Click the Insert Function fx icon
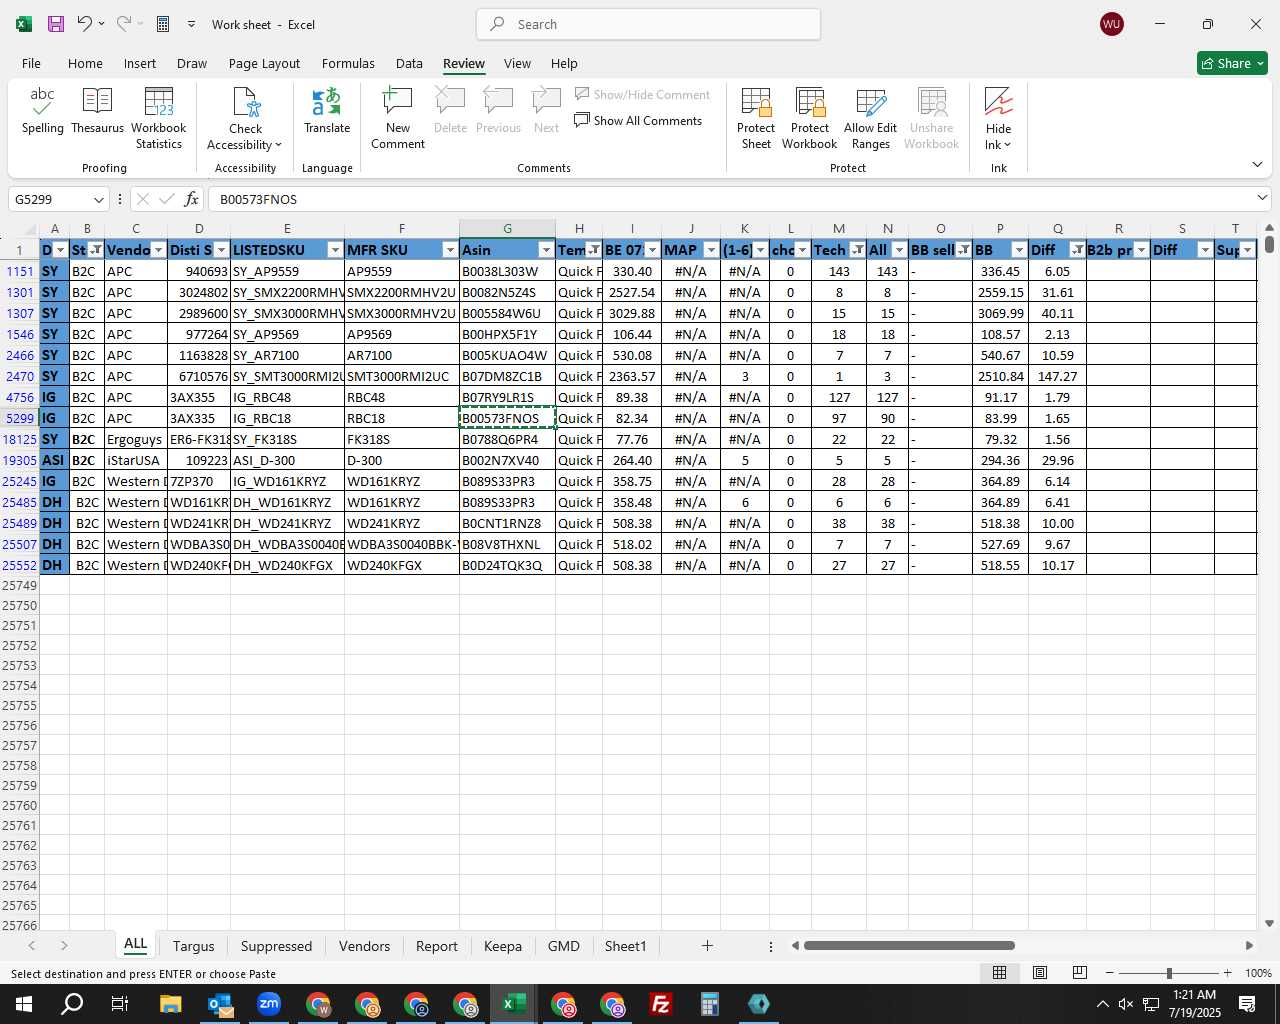This screenshot has height=1024, width=1280. [x=192, y=199]
